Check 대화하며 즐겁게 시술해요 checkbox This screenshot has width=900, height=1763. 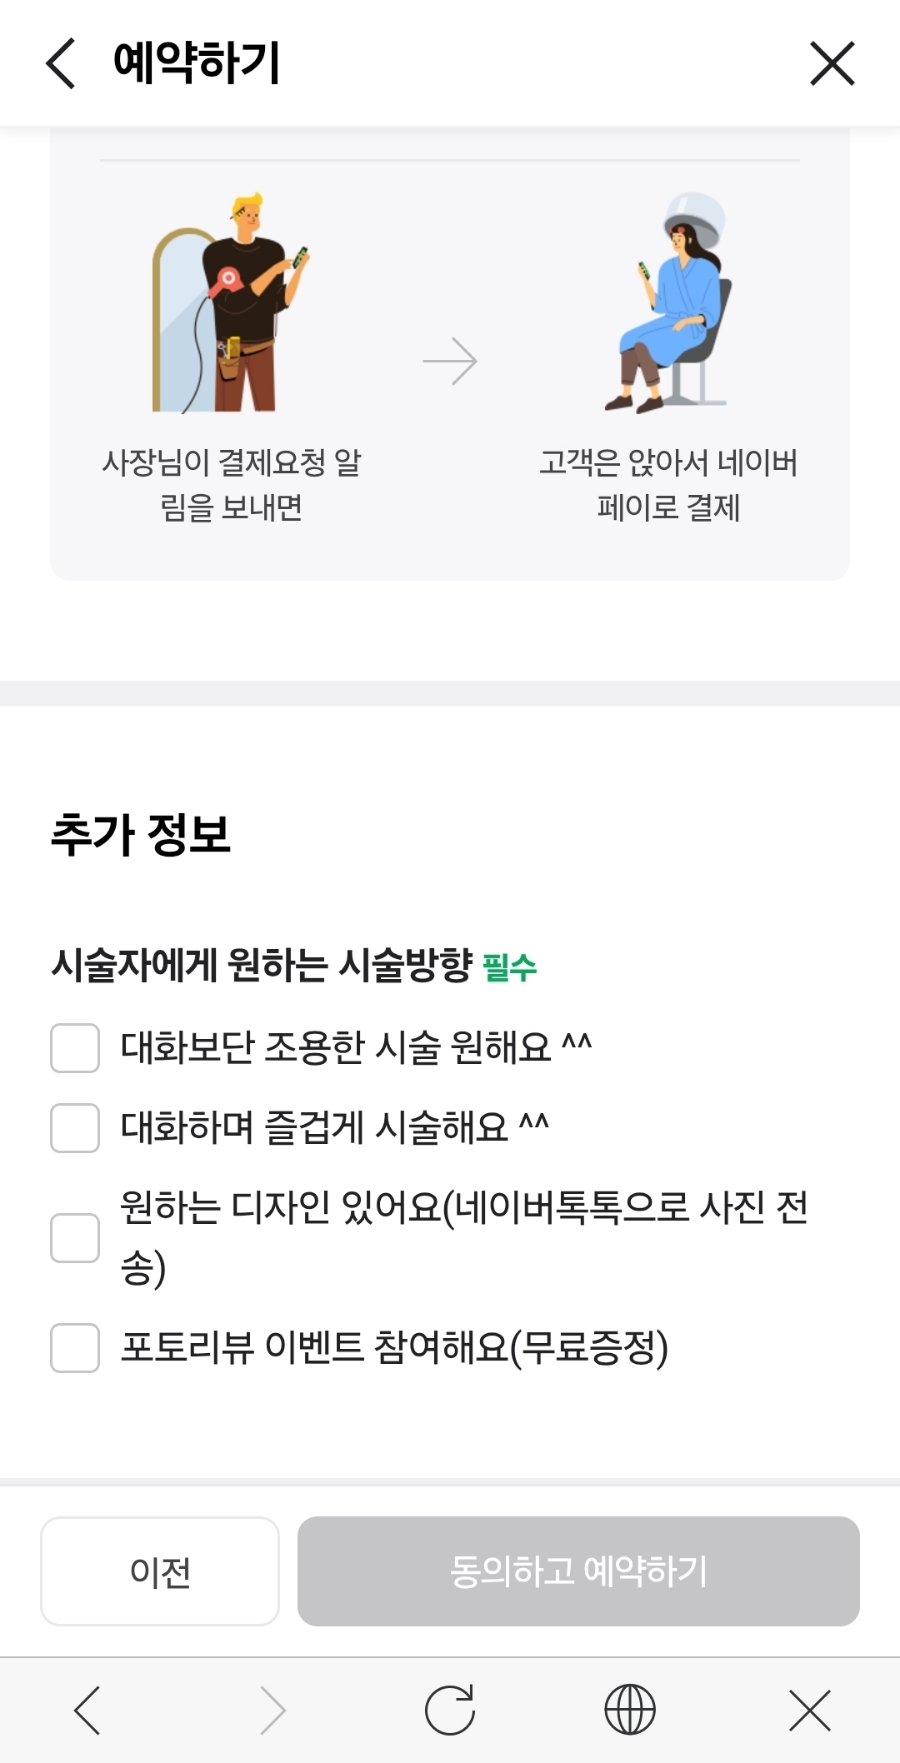(x=75, y=1128)
